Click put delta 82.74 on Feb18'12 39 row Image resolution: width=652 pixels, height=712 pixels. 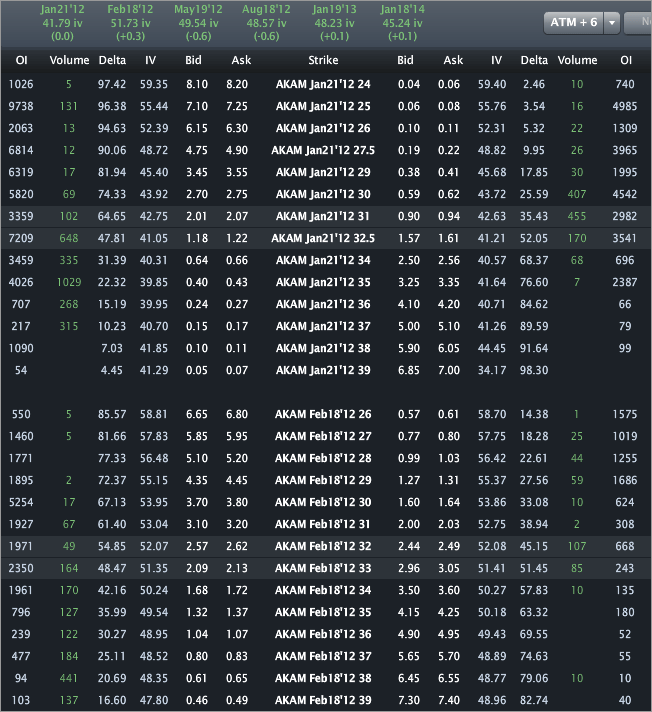pyautogui.click(x=534, y=701)
